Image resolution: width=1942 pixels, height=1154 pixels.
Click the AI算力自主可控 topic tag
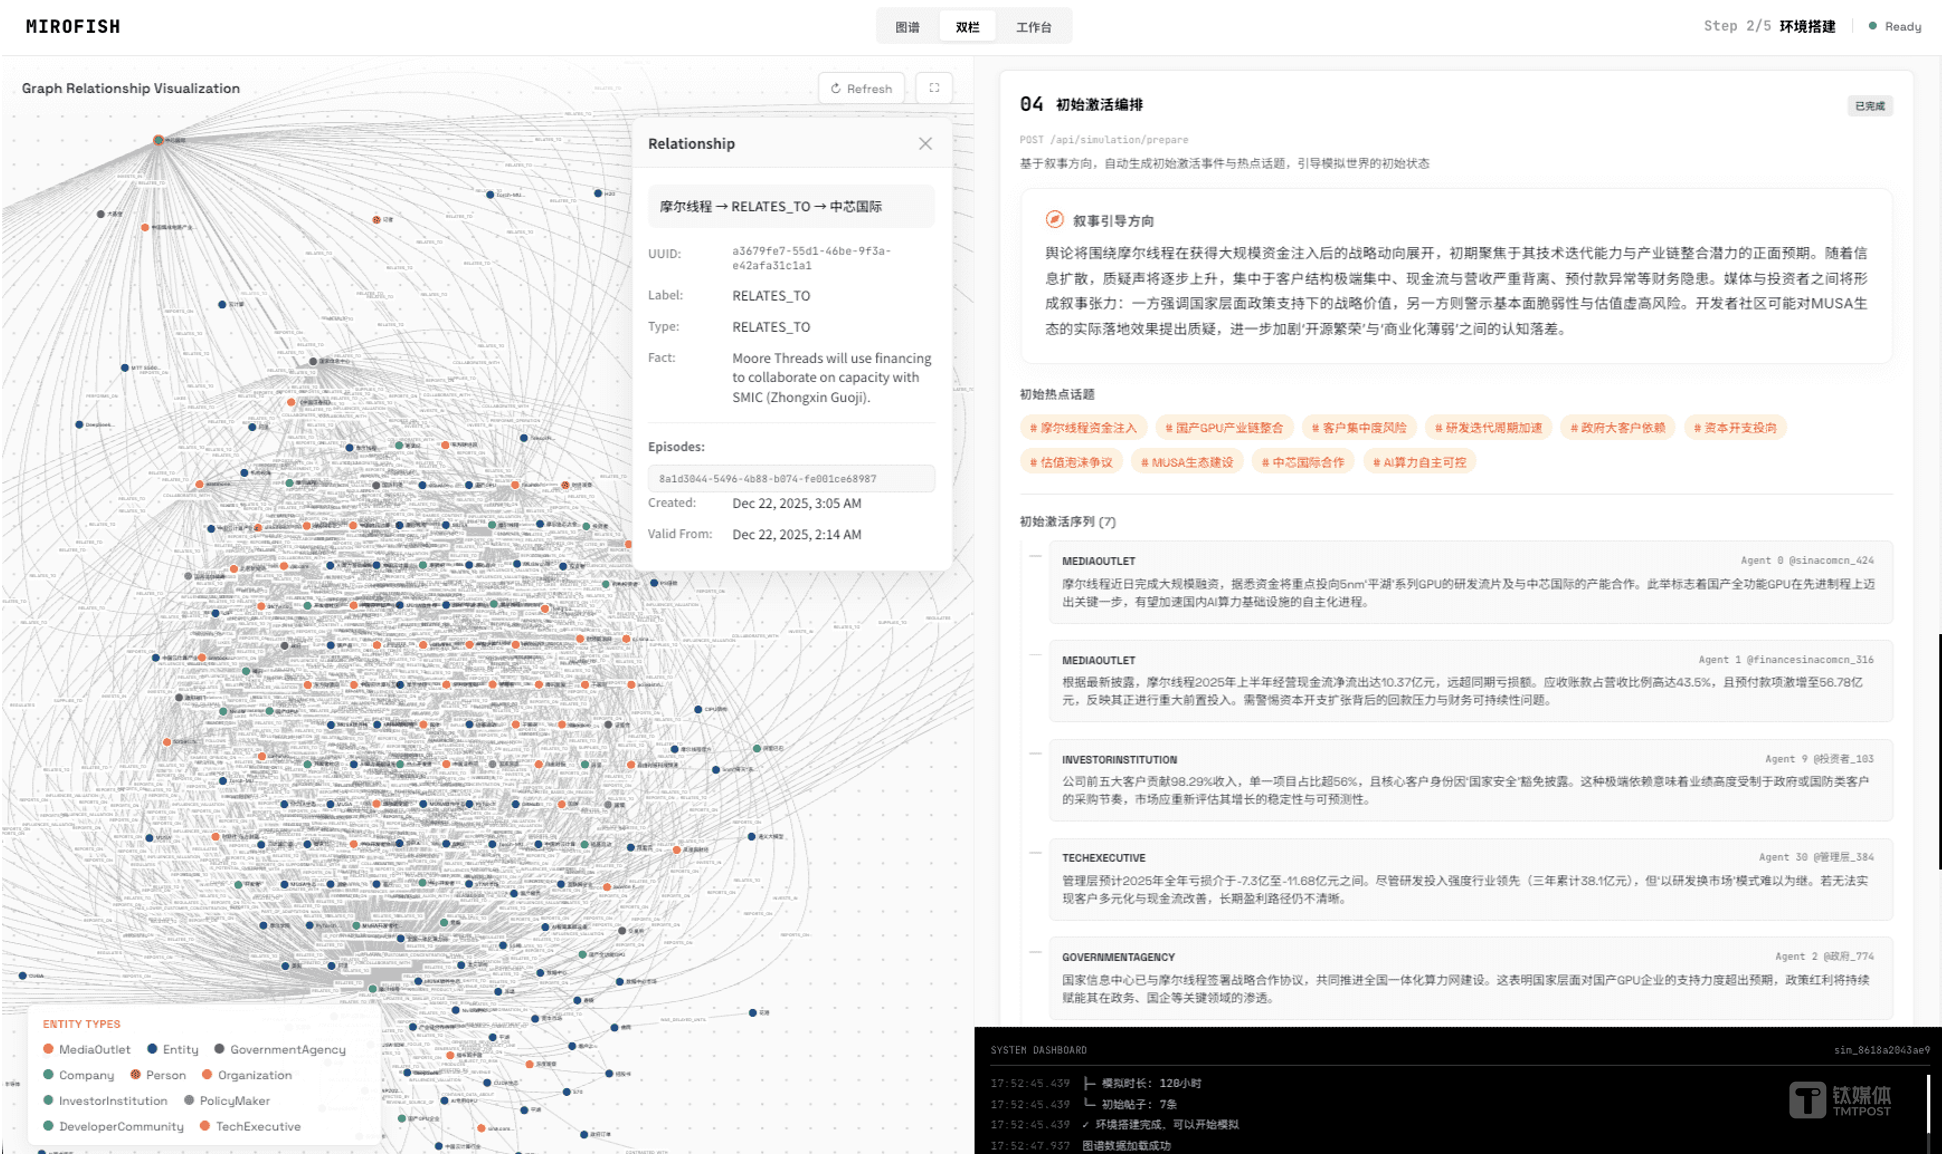pyautogui.click(x=1419, y=462)
